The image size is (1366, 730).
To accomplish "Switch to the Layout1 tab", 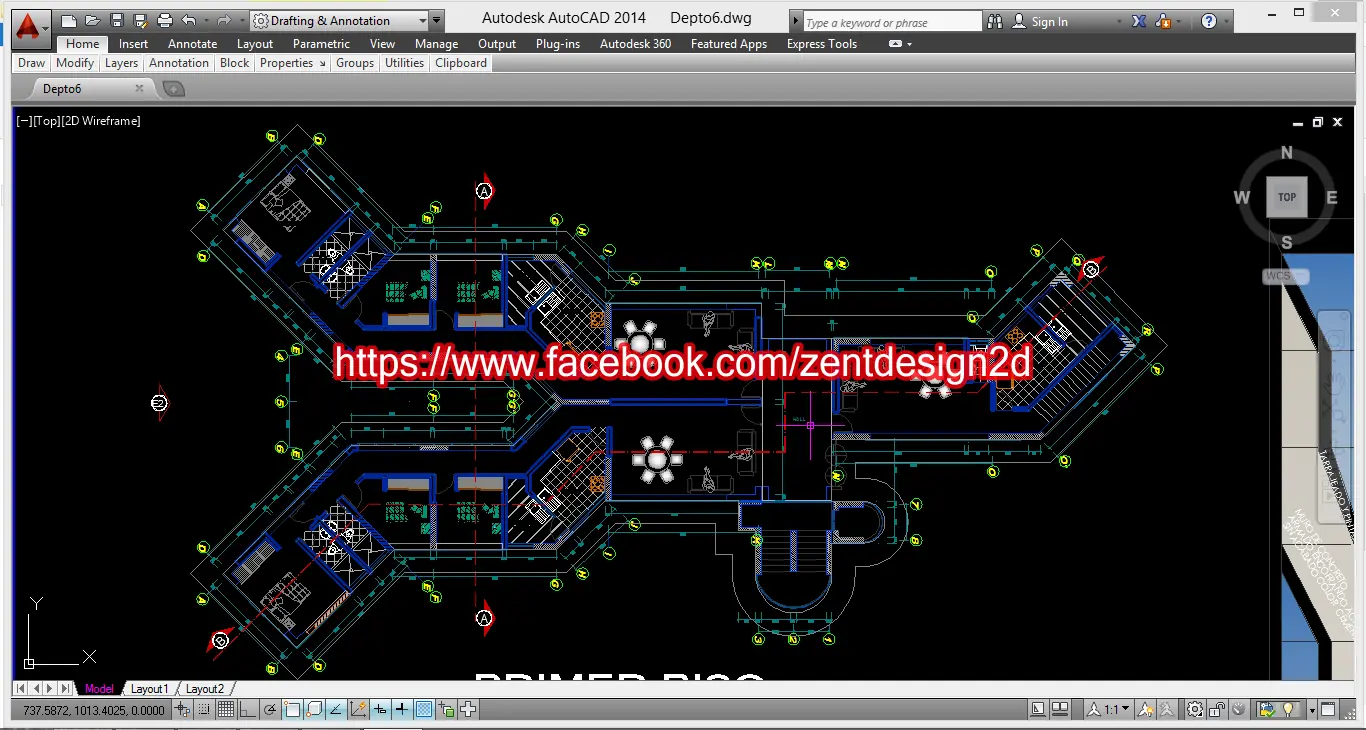I will pos(150,689).
